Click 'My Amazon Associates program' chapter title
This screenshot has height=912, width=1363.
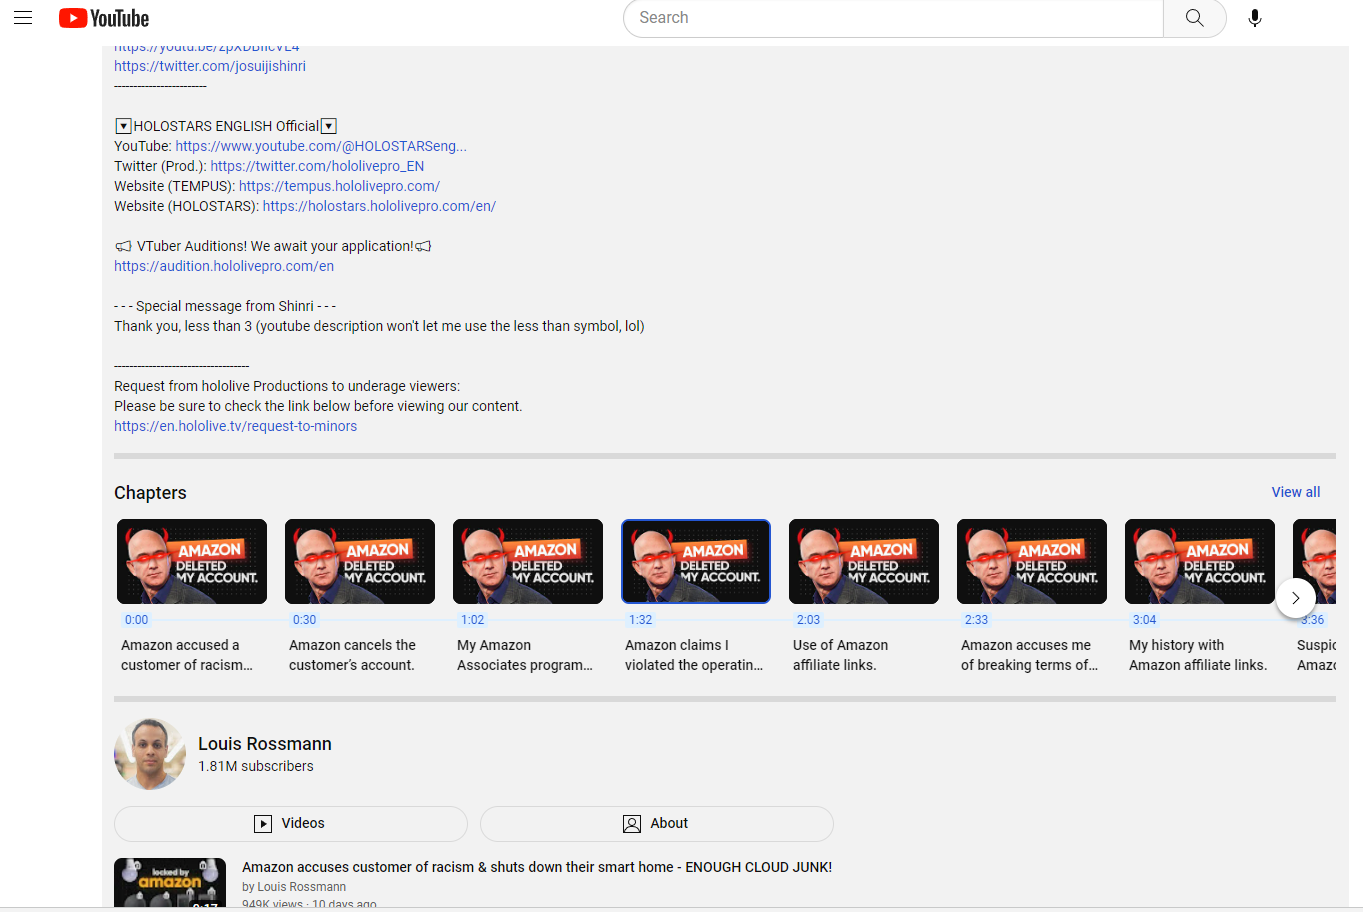point(525,655)
